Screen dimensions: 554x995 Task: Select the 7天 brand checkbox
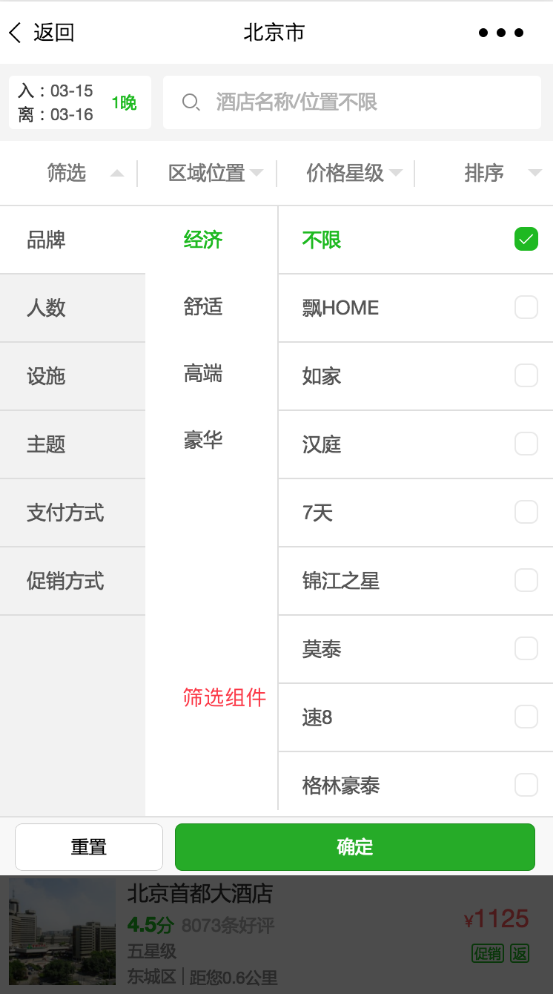pyautogui.click(x=526, y=511)
